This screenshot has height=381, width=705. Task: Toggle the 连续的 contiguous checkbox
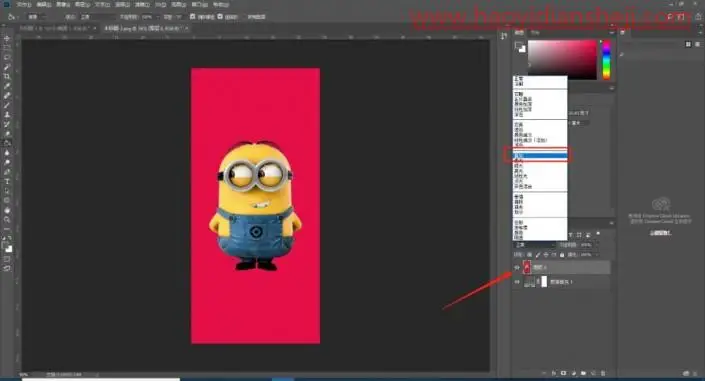click(220, 17)
